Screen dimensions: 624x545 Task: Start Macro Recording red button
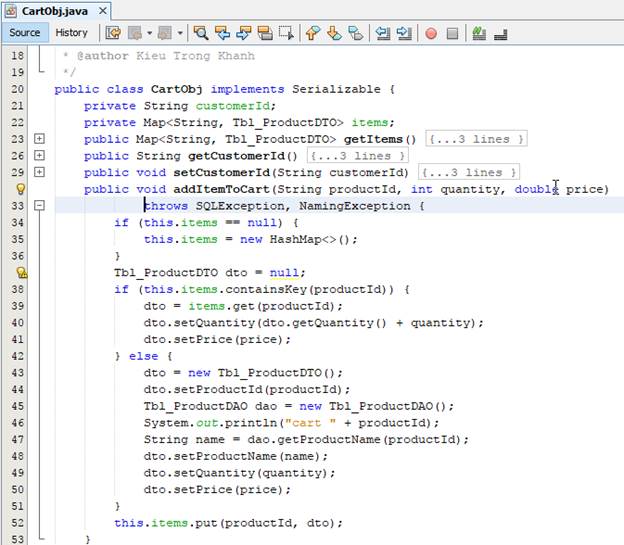[431, 33]
